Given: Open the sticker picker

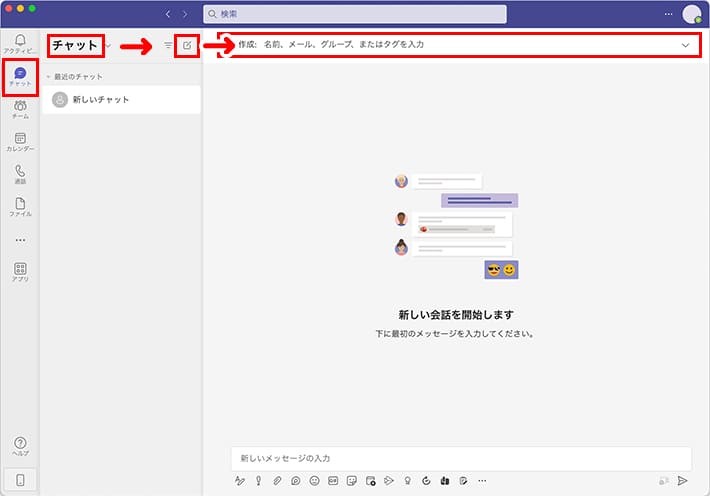Looking at the screenshot, I should [x=351, y=481].
